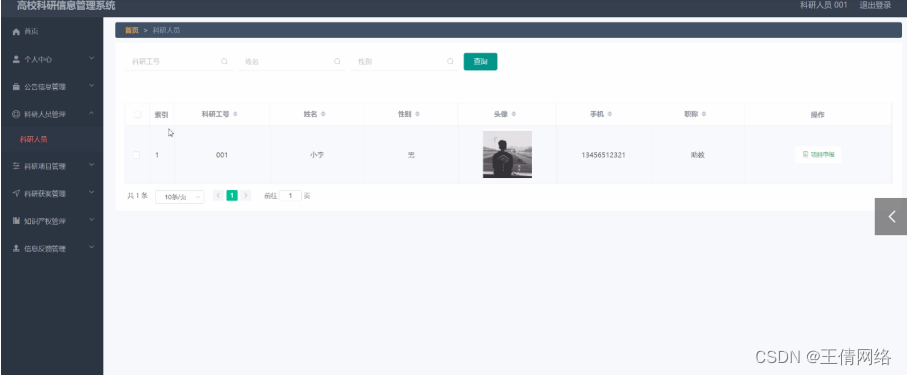Sort table by 头像 column arrows
The width and height of the screenshot is (907, 375).
(514, 115)
